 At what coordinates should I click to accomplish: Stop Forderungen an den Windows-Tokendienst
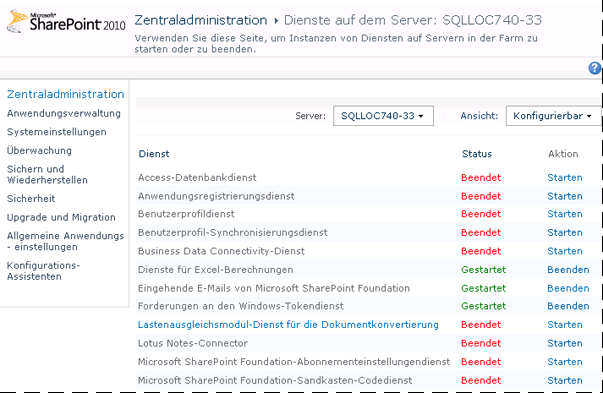point(568,306)
